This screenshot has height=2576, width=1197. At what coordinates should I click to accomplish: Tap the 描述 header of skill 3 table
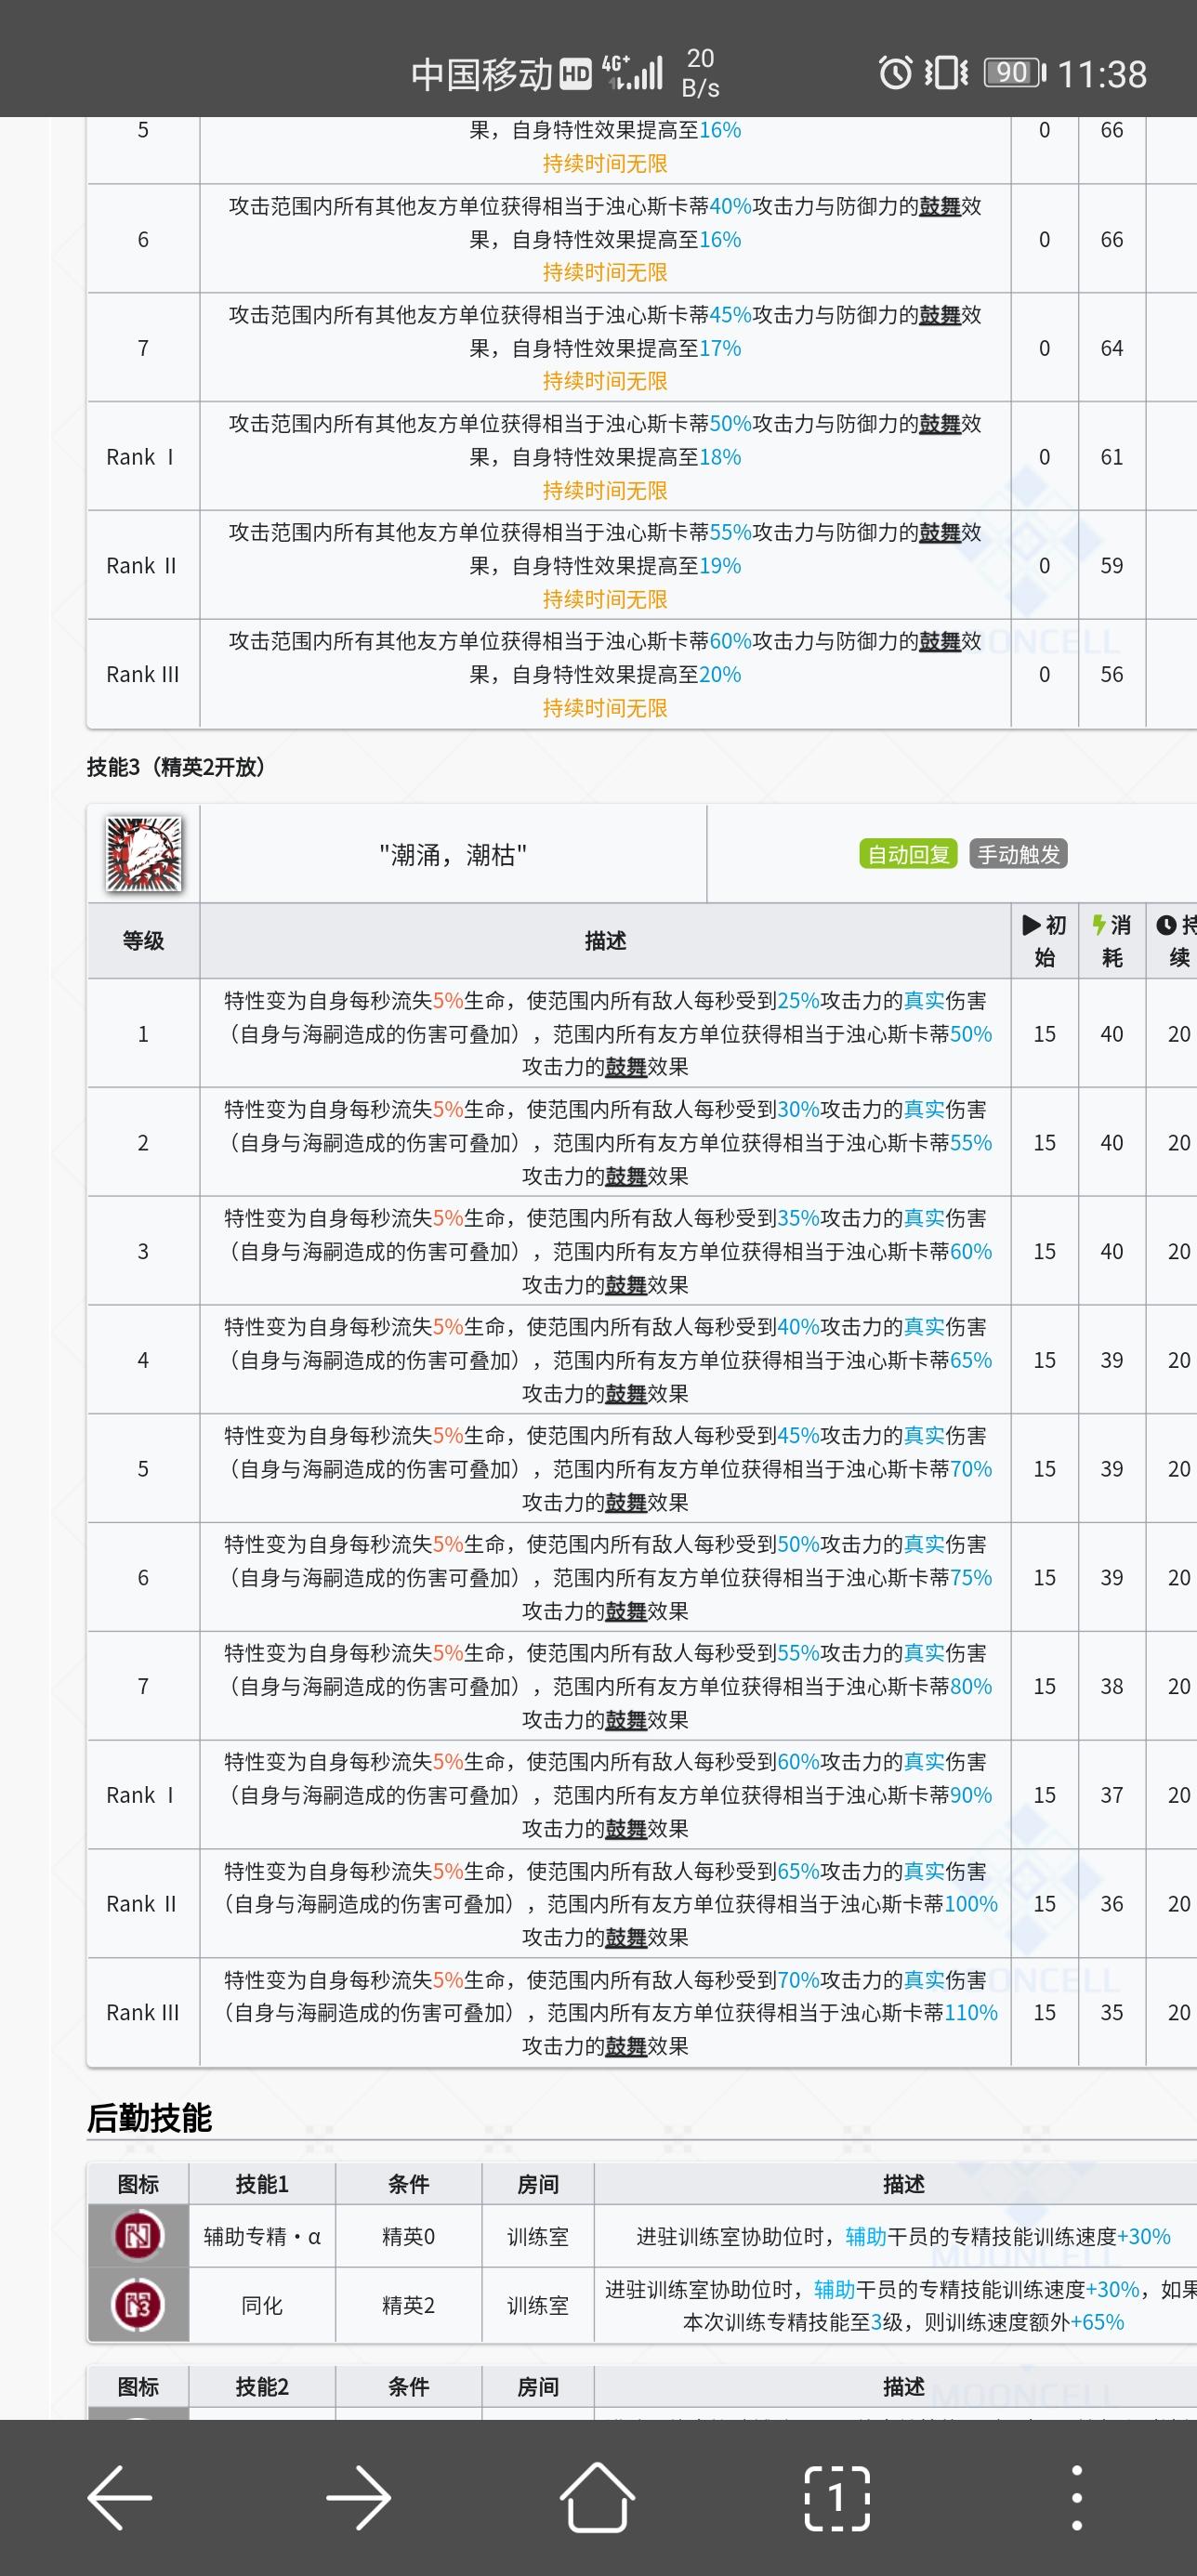pyautogui.click(x=605, y=941)
